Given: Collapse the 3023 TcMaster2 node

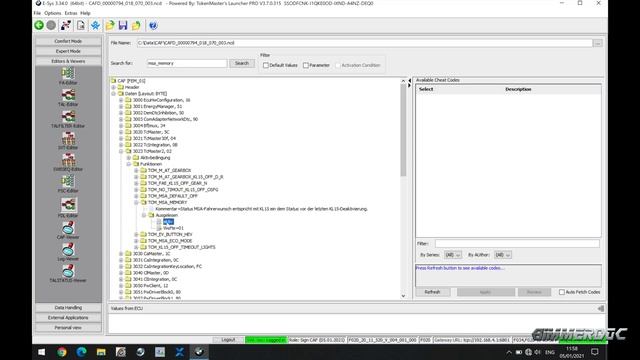Looking at the screenshot, I should (x=121, y=151).
